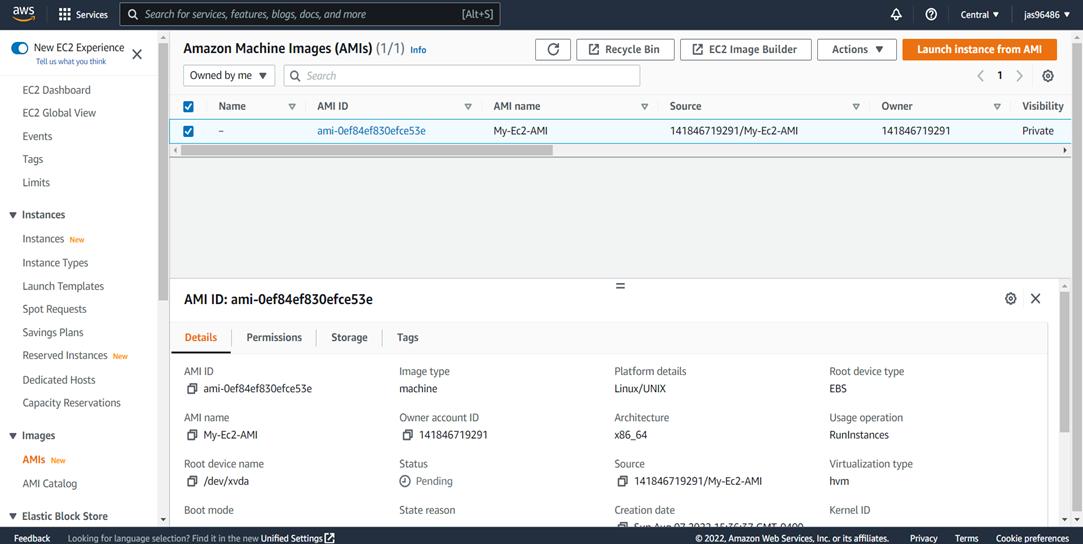Switch to the Tags tab
1083x544 pixels.
(x=408, y=338)
